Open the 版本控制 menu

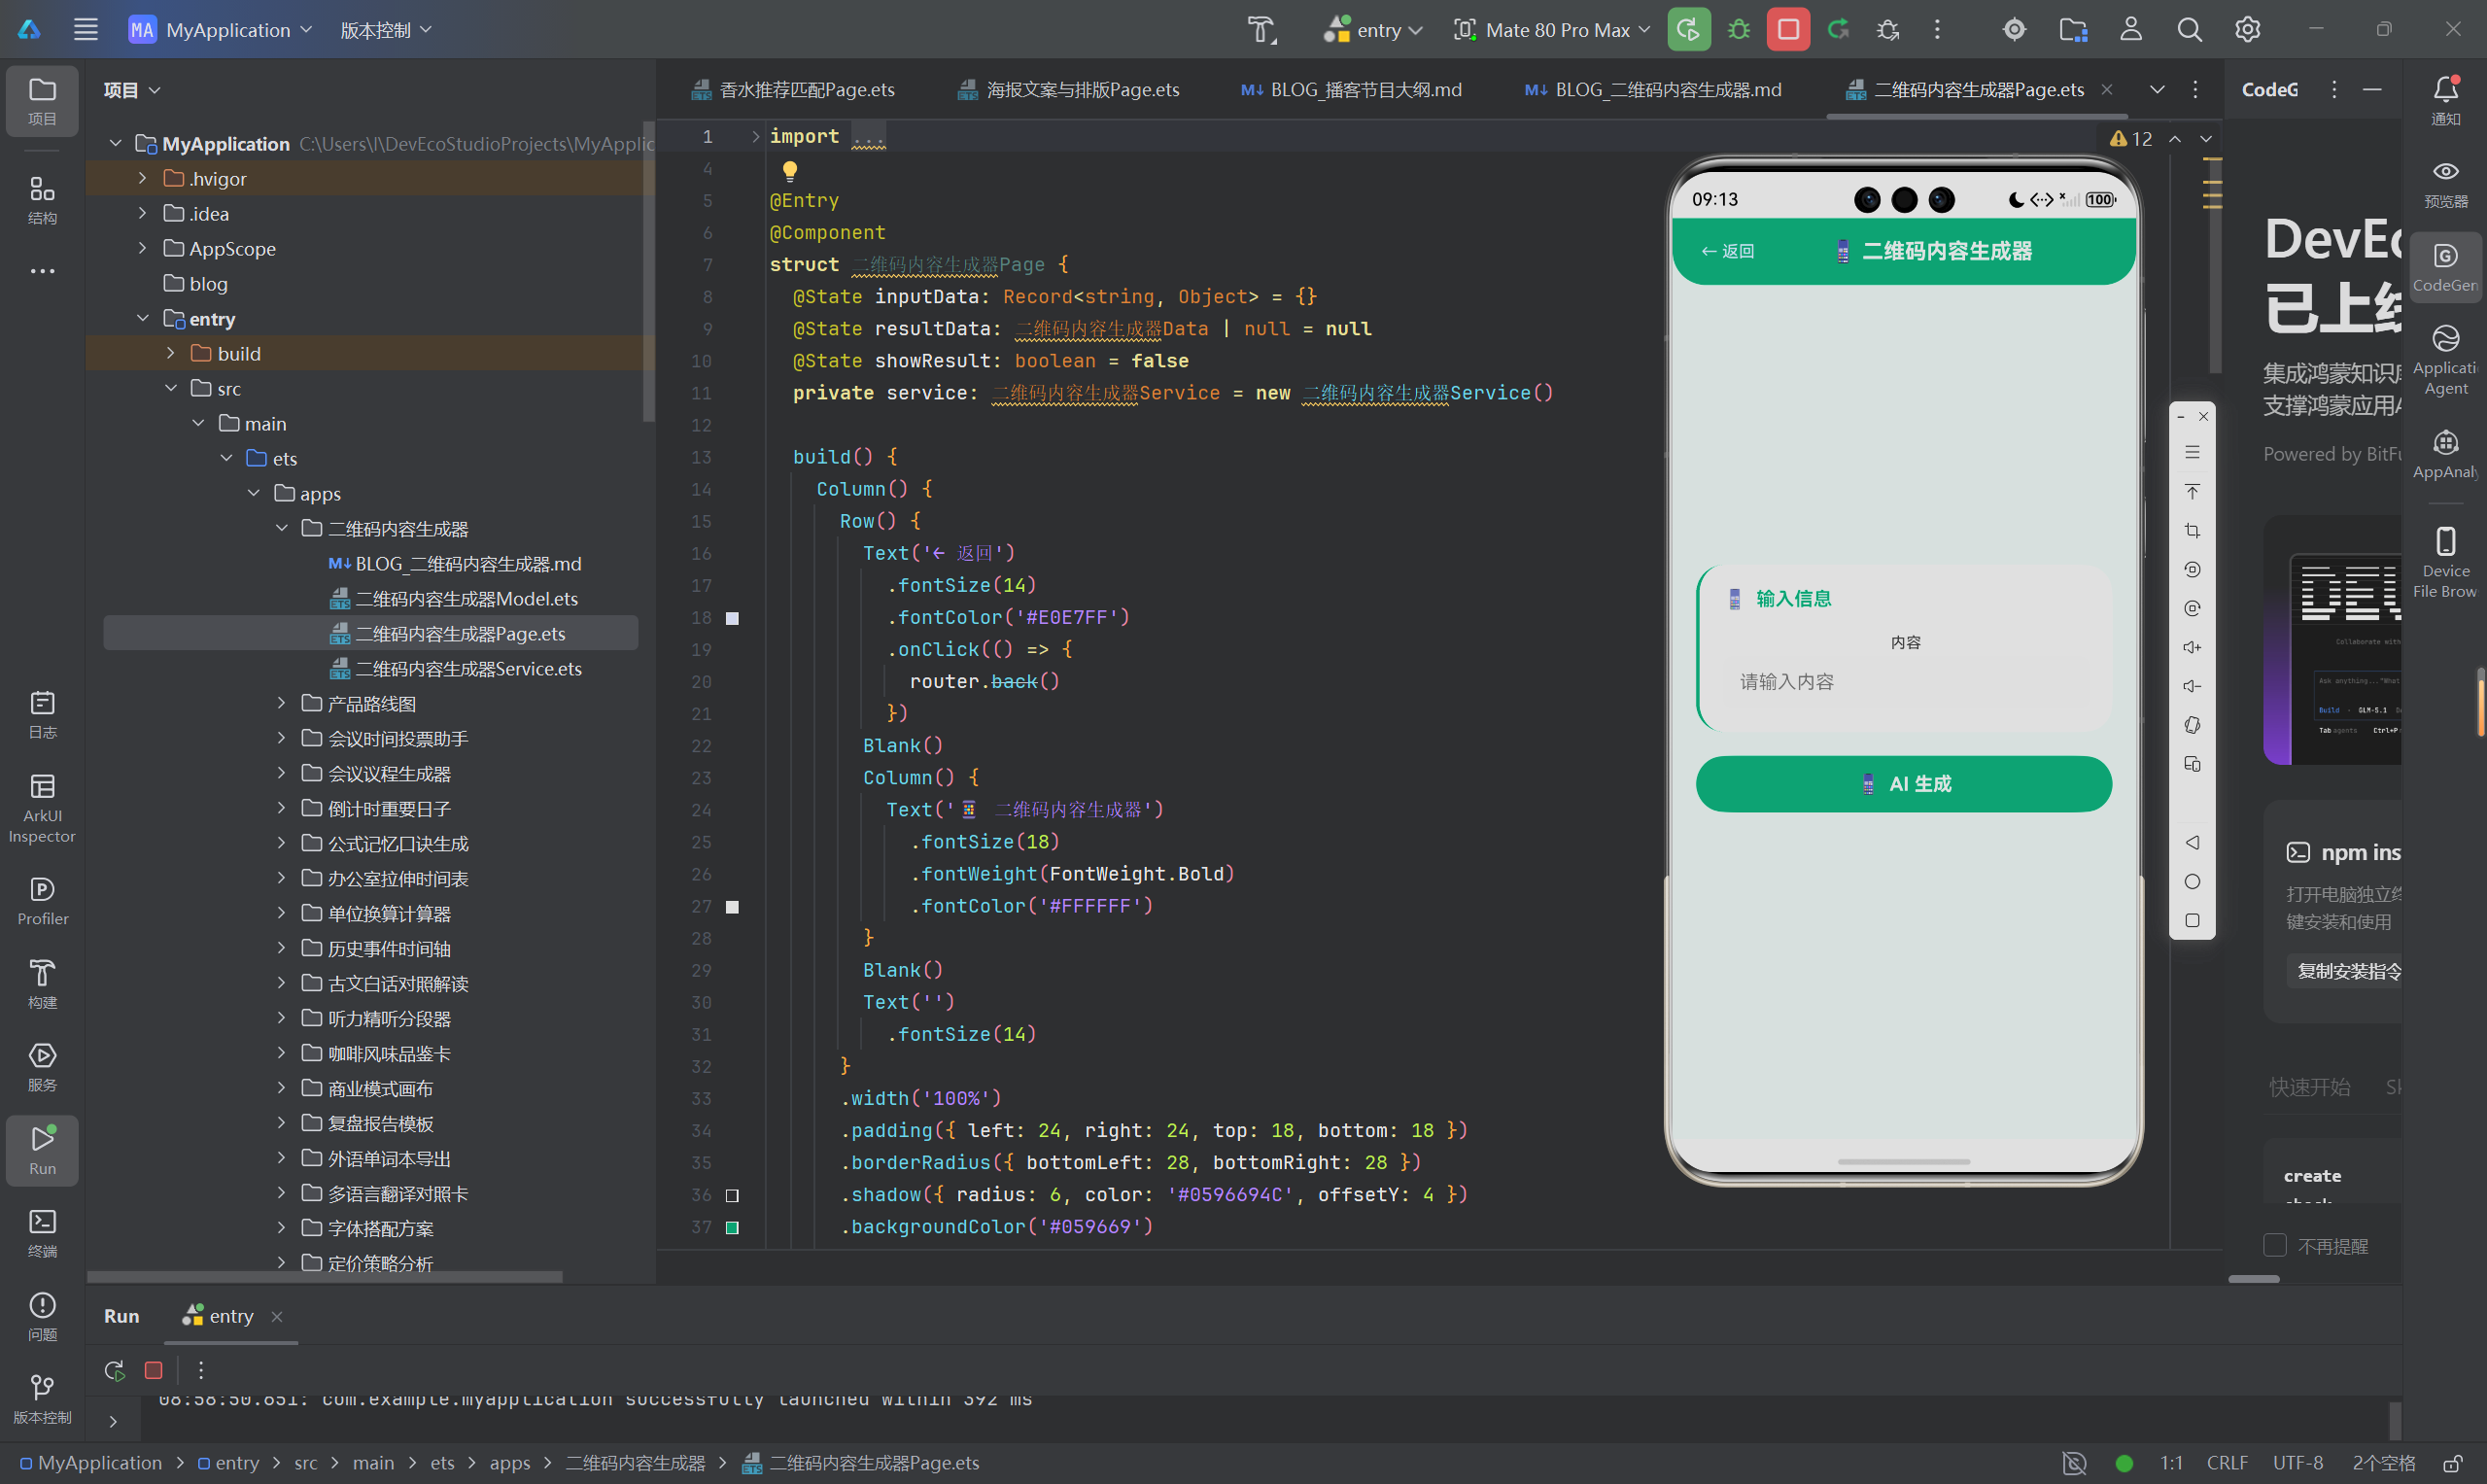[x=386, y=30]
